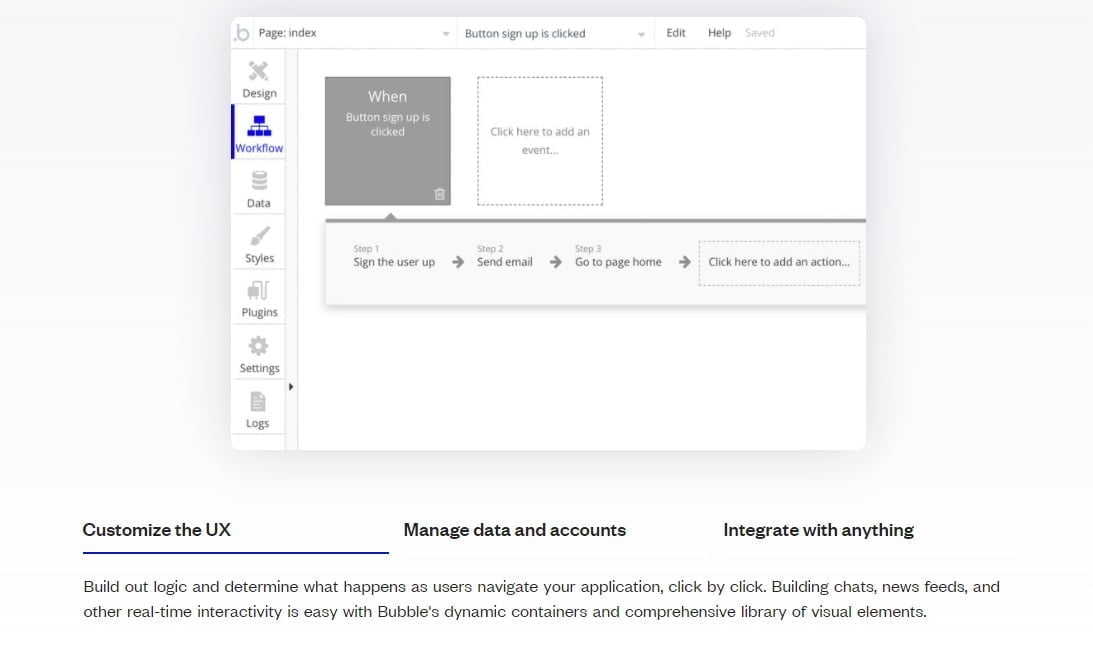Image resolution: width=1093 pixels, height=661 pixels.
Task: Click here to add an action
Action: click(x=779, y=262)
